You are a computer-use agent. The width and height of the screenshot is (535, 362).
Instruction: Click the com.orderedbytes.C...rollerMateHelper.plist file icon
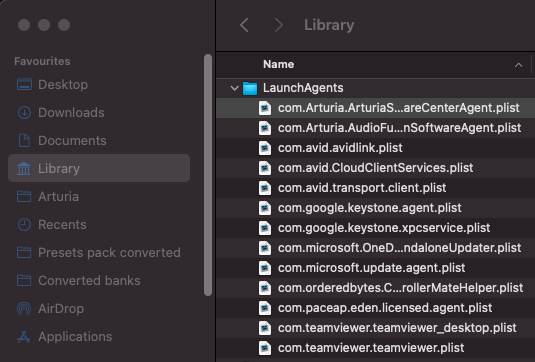click(x=265, y=288)
